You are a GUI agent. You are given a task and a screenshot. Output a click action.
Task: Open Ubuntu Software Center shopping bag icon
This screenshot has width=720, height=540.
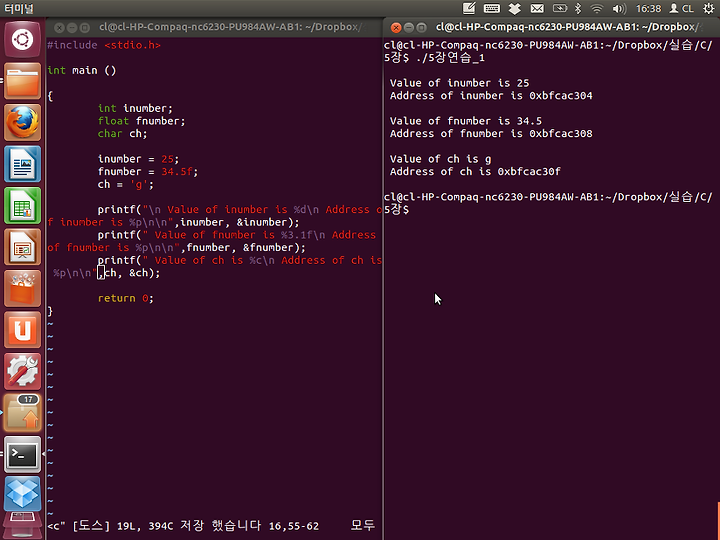(22, 288)
